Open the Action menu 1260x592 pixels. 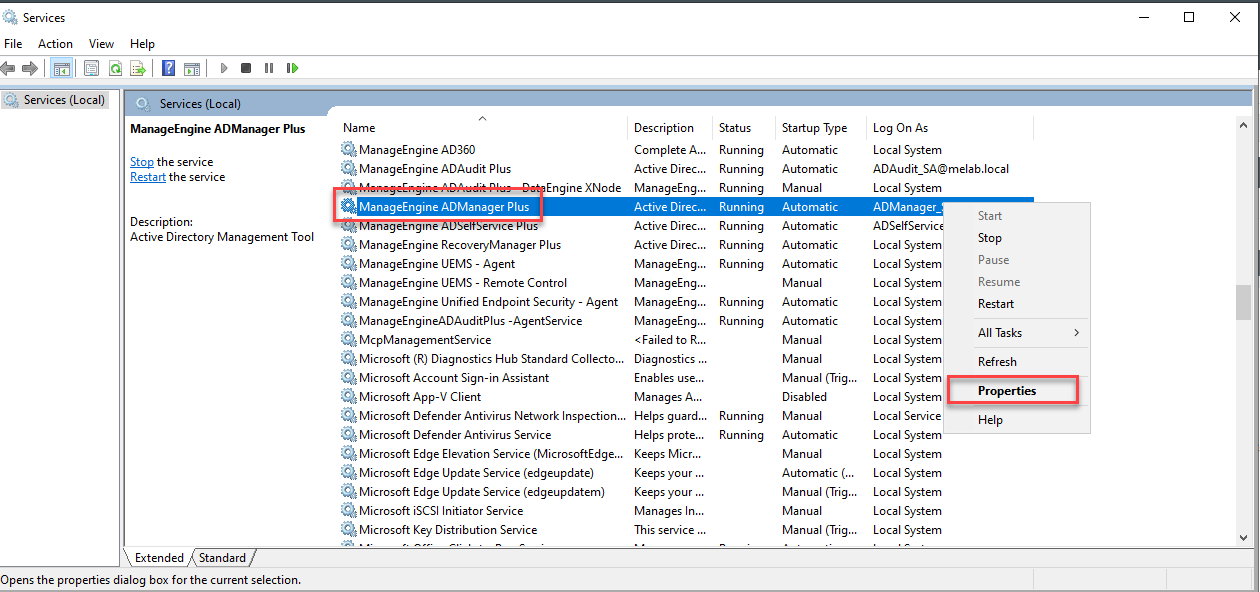(55, 44)
